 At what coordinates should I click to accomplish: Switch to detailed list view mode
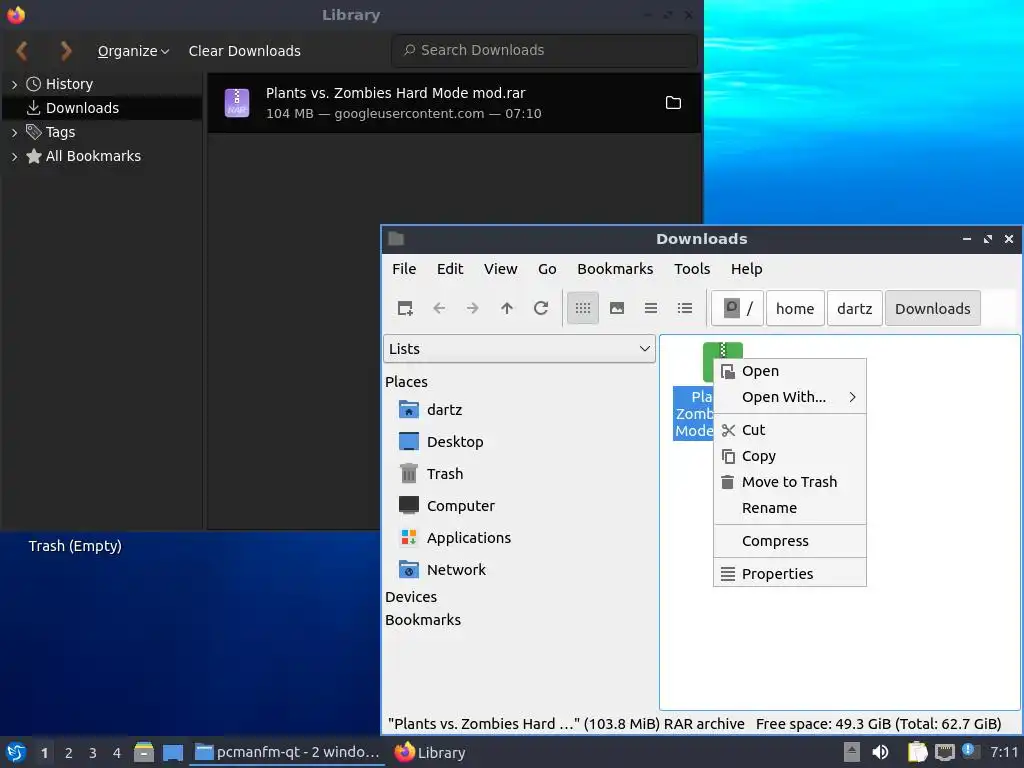(x=684, y=308)
